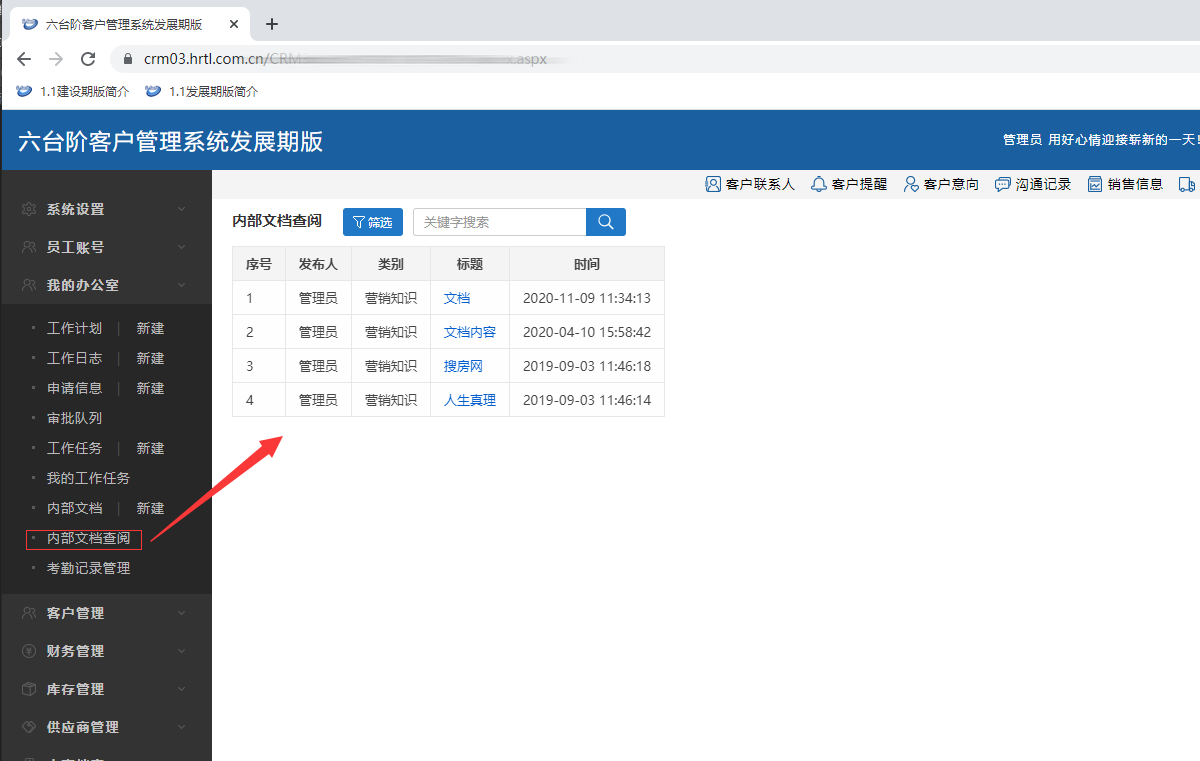Click the 系统设置 gear icon
1200x761 pixels.
tap(29, 209)
